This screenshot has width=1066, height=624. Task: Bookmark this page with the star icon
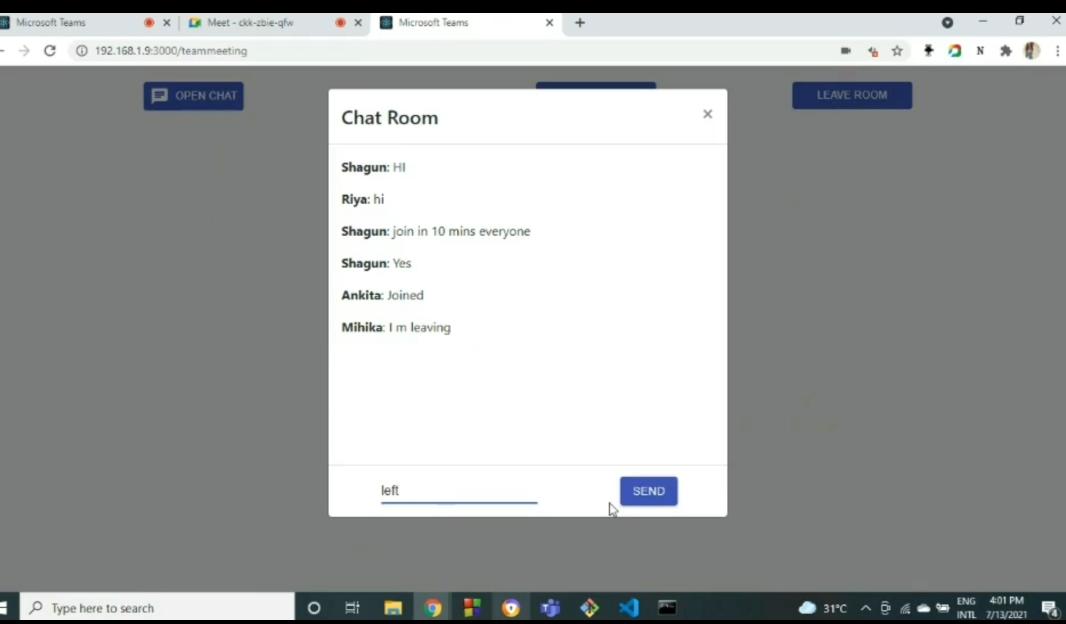click(897, 50)
